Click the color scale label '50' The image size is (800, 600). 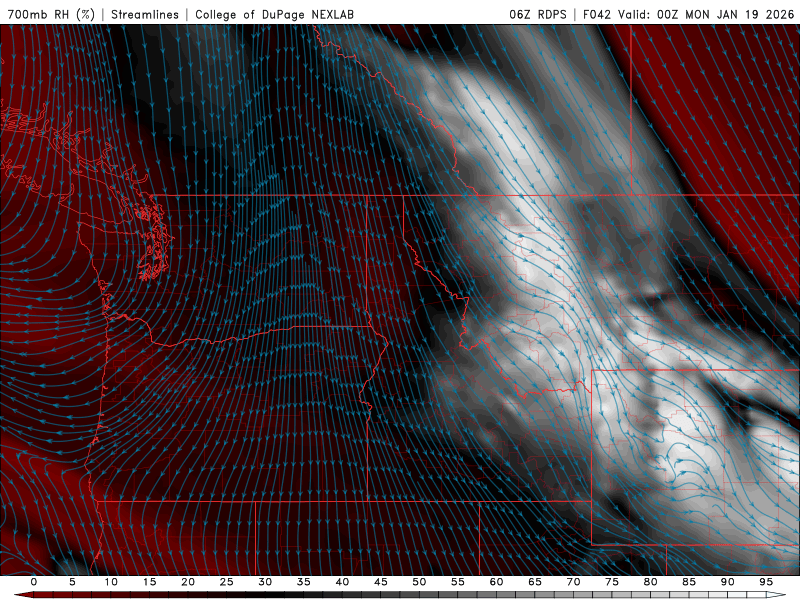419,582
